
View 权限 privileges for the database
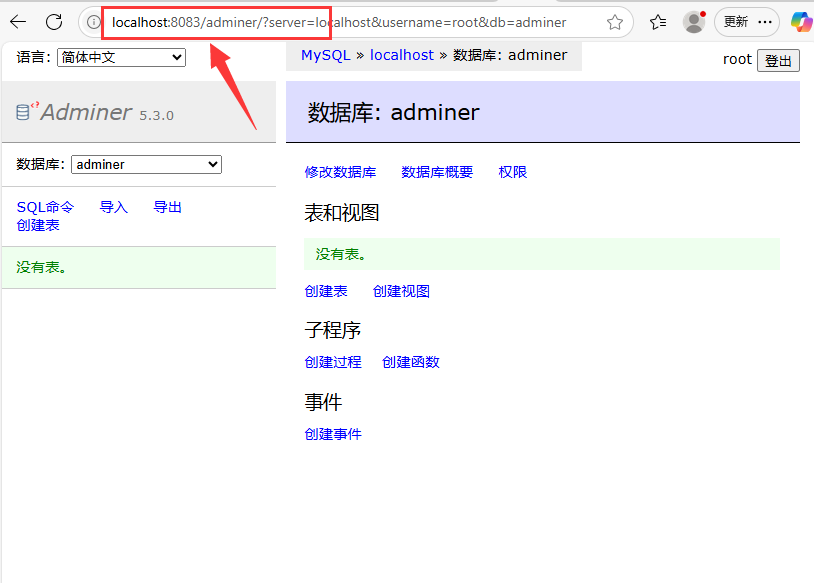coord(512,172)
